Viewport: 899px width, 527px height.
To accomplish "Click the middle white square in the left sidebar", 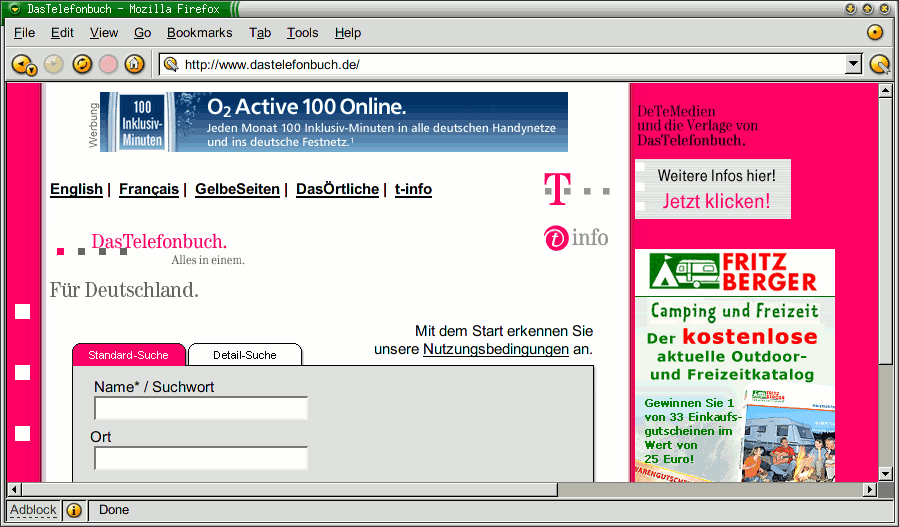I will (22, 373).
